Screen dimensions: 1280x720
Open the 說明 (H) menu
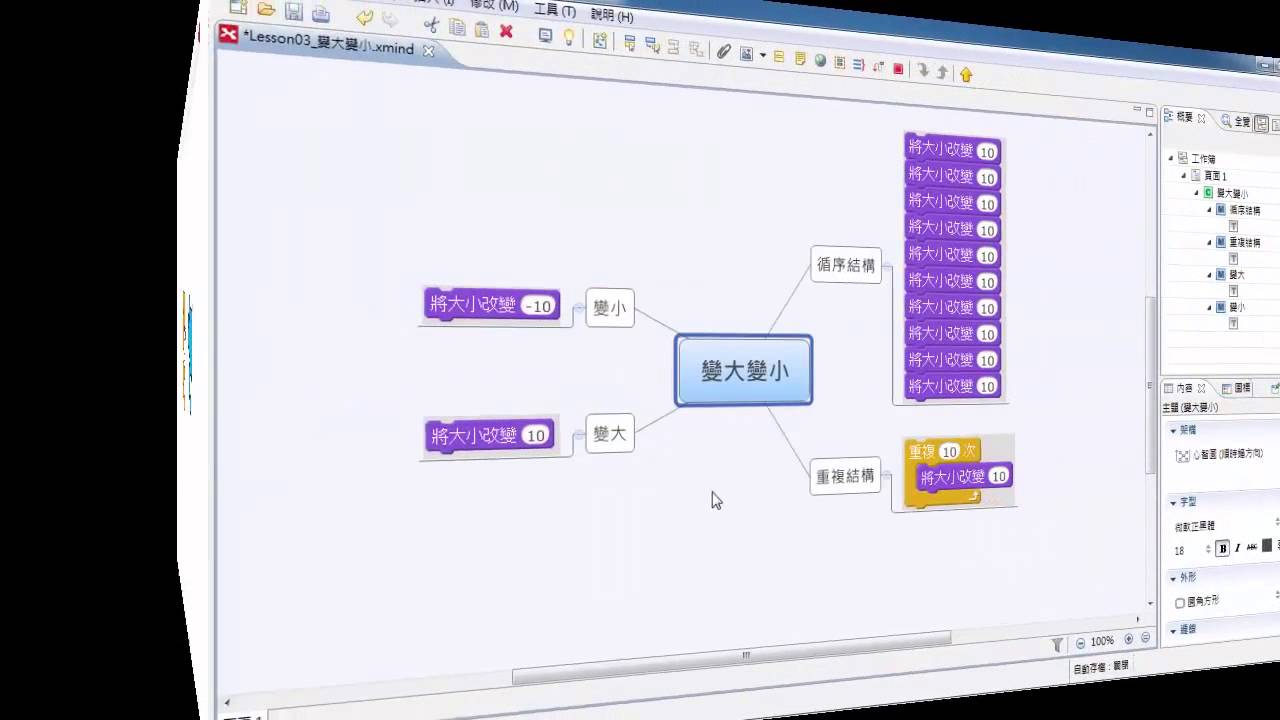[612, 15]
